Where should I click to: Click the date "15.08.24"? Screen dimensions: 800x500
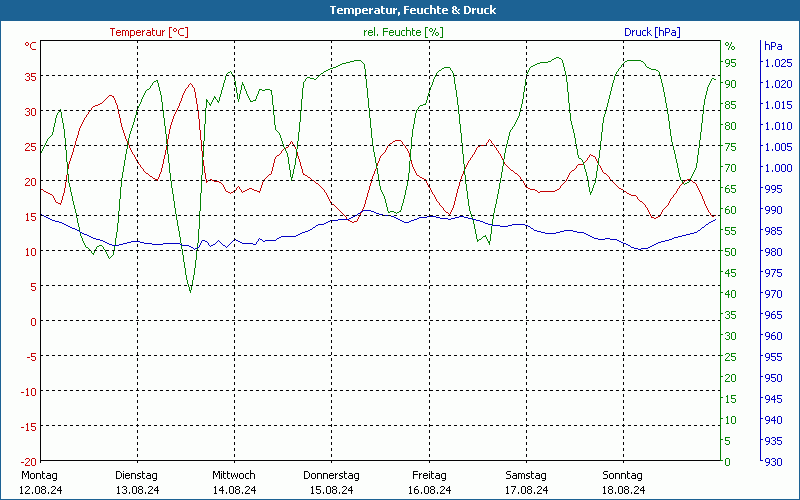point(332,490)
